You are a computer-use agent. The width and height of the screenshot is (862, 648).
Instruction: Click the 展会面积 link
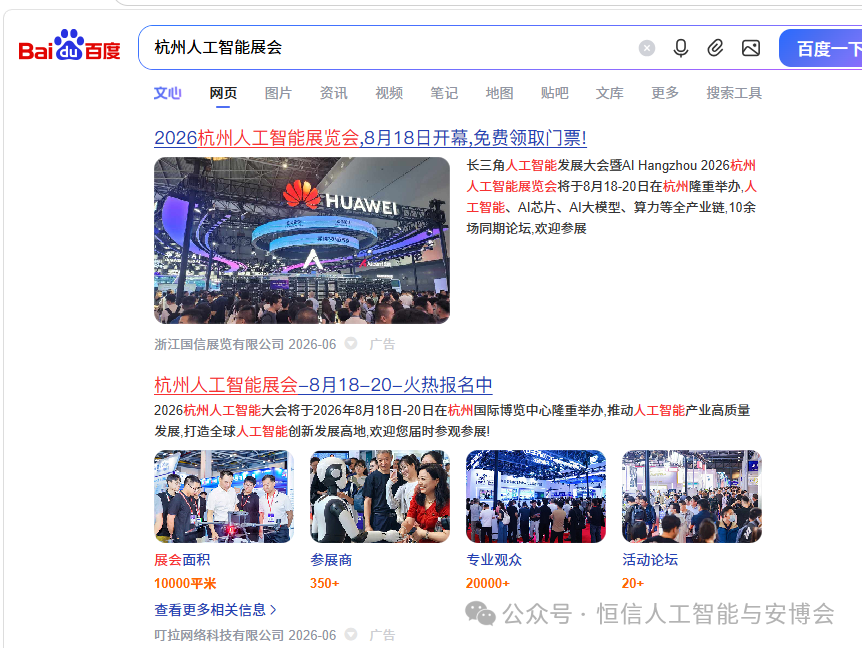pyautogui.click(x=182, y=560)
